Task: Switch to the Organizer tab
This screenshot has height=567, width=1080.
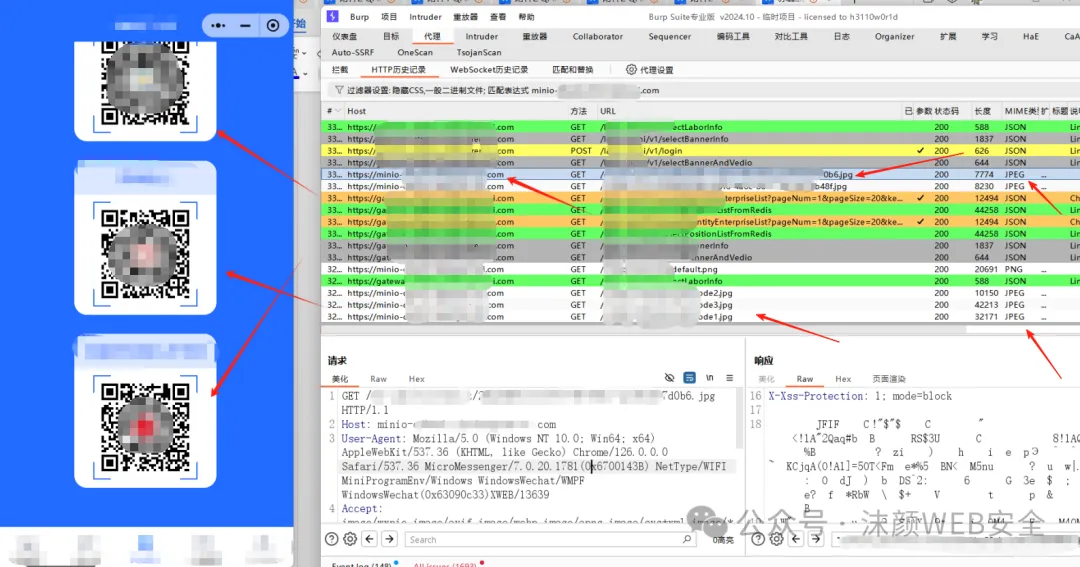Action: point(894,37)
